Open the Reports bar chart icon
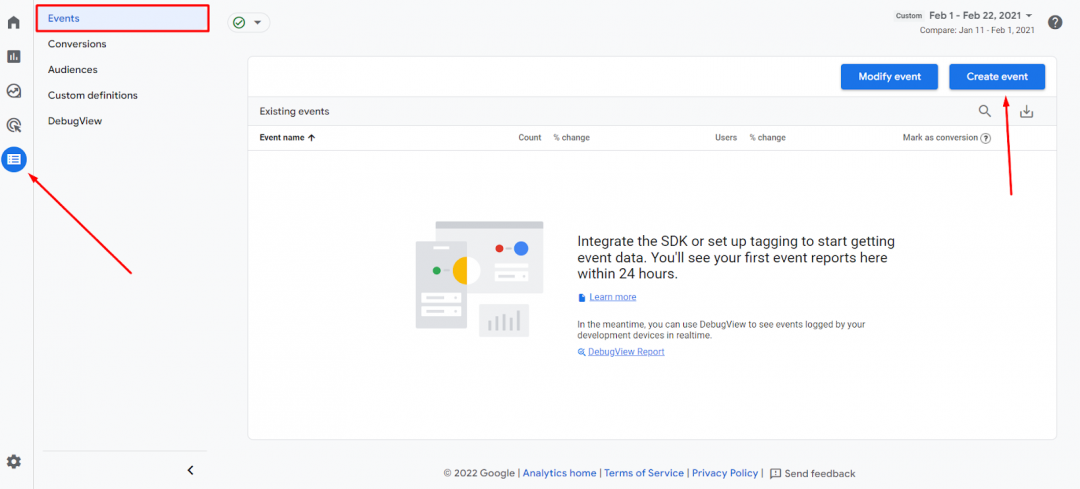The image size is (1080, 489). (x=14, y=56)
